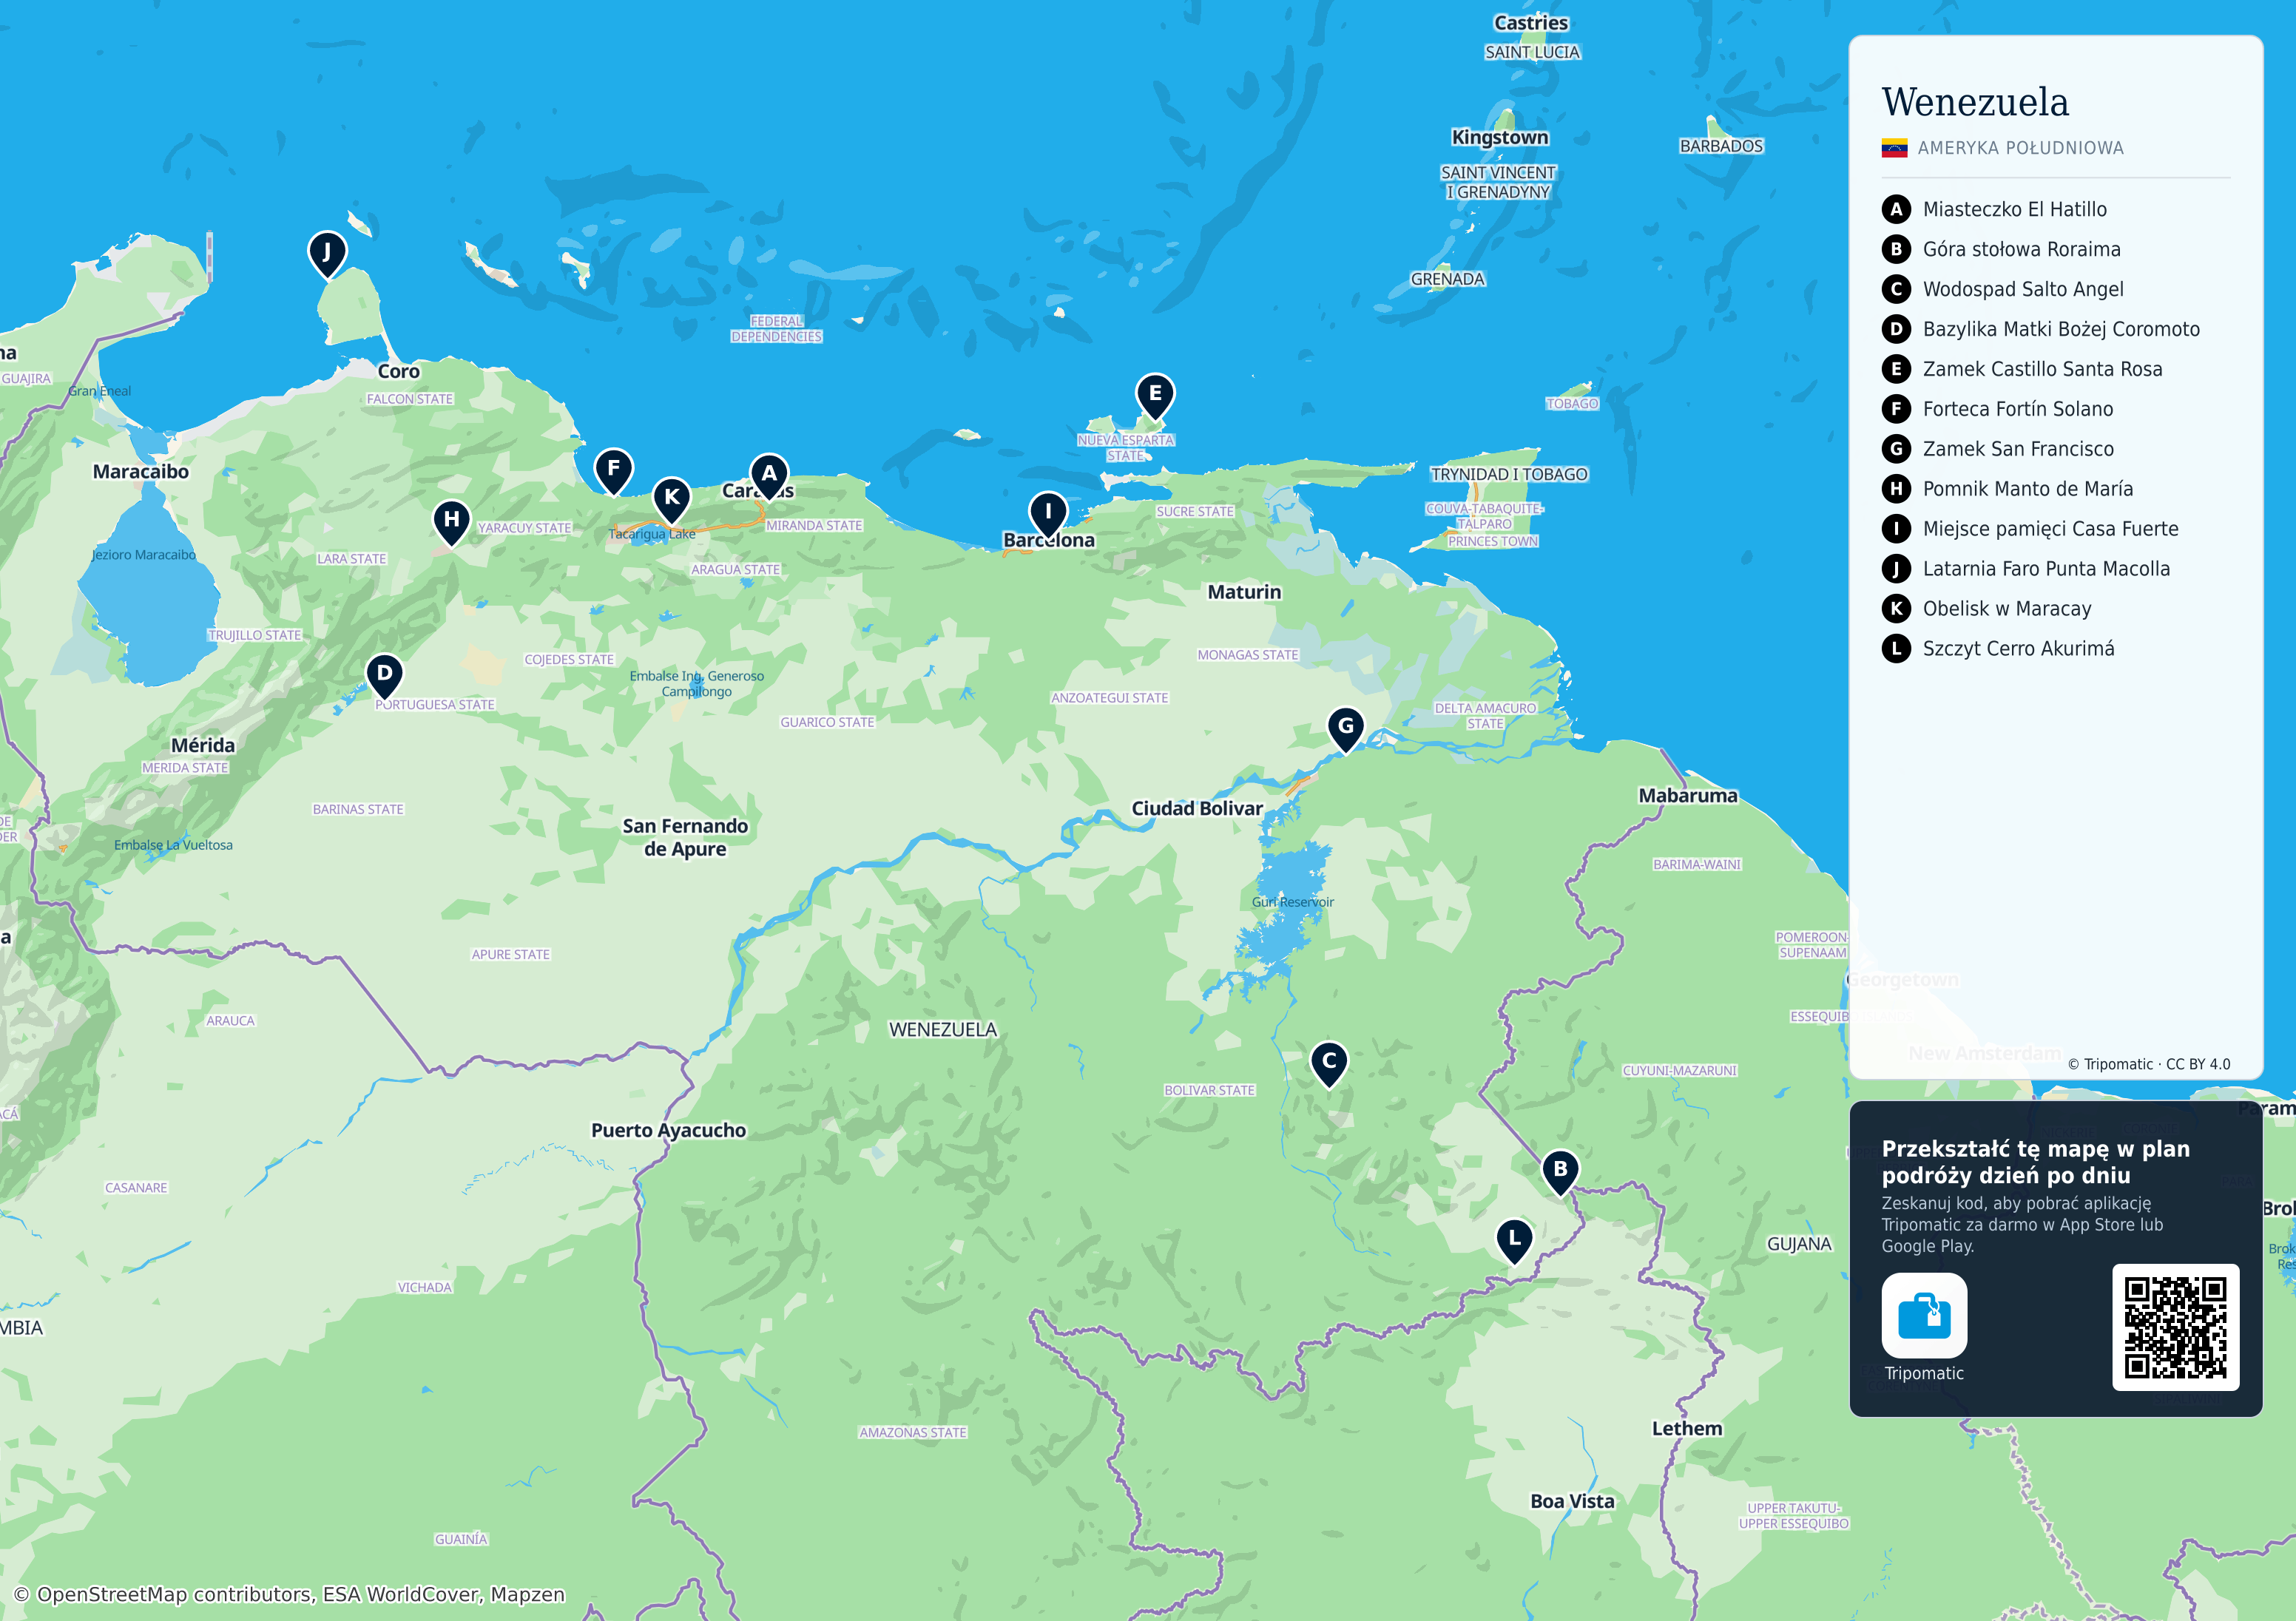Viewport: 2296px width, 1621px height.
Task: Click the TRYNIDAD I TOBAGO label
Action: click(1509, 474)
